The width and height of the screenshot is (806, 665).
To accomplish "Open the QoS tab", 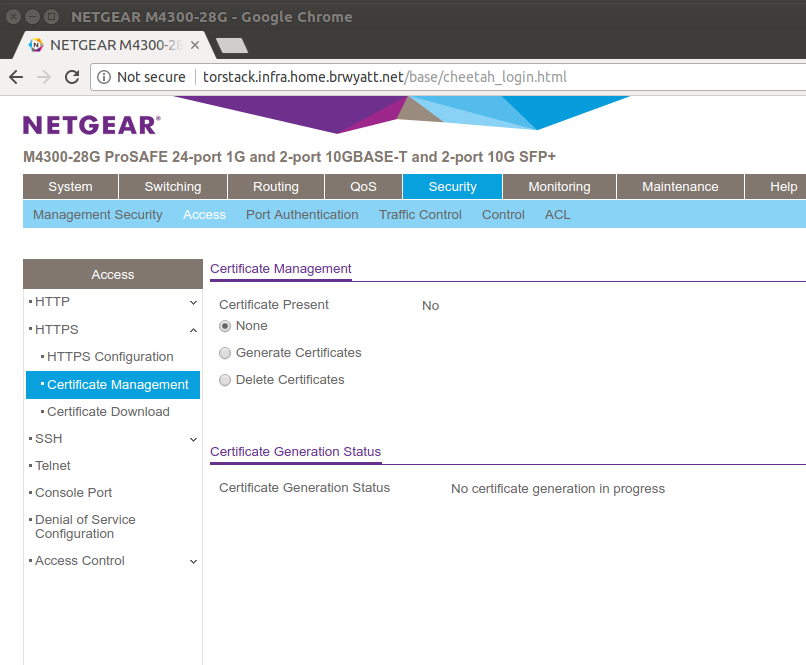I will pyautogui.click(x=363, y=187).
